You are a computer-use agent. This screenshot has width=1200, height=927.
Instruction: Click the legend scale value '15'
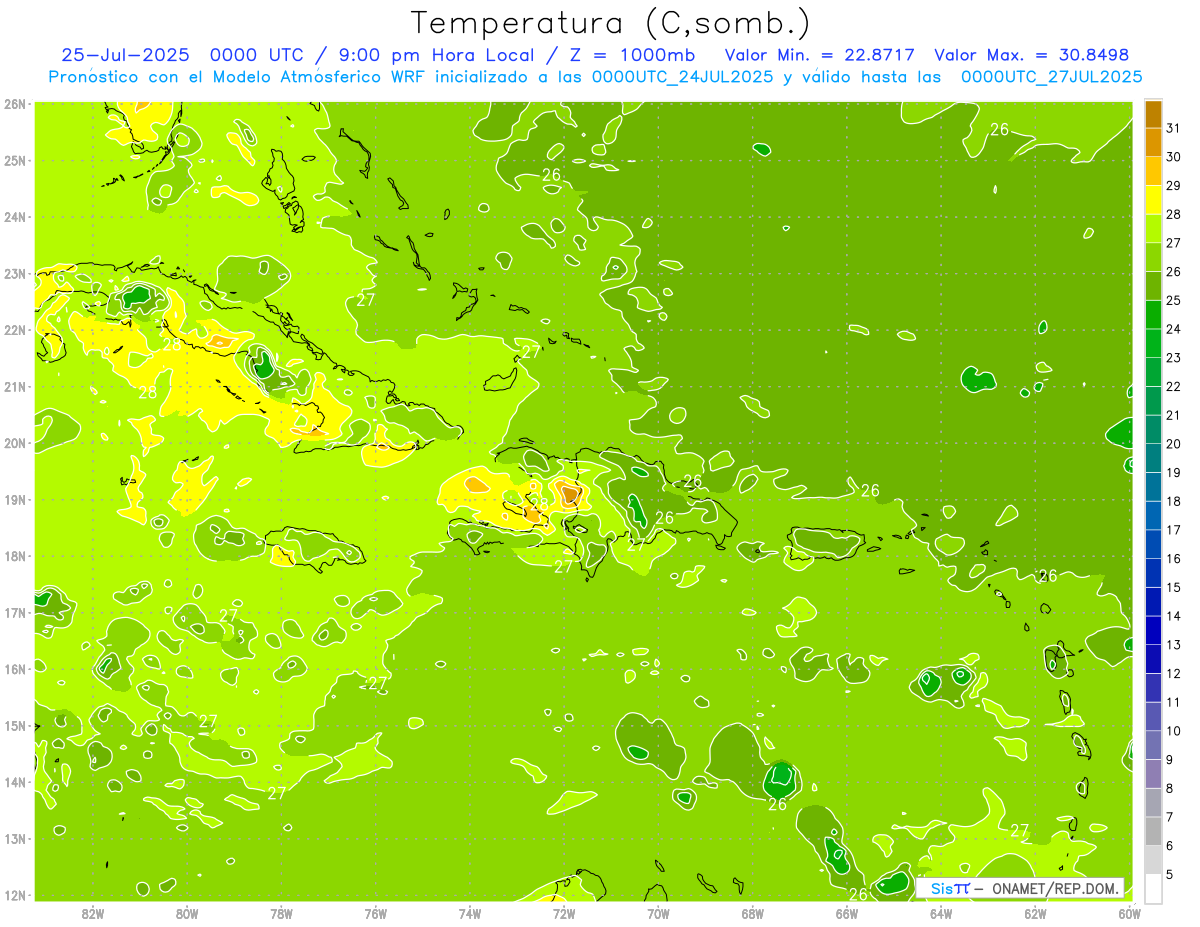pos(1174,588)
